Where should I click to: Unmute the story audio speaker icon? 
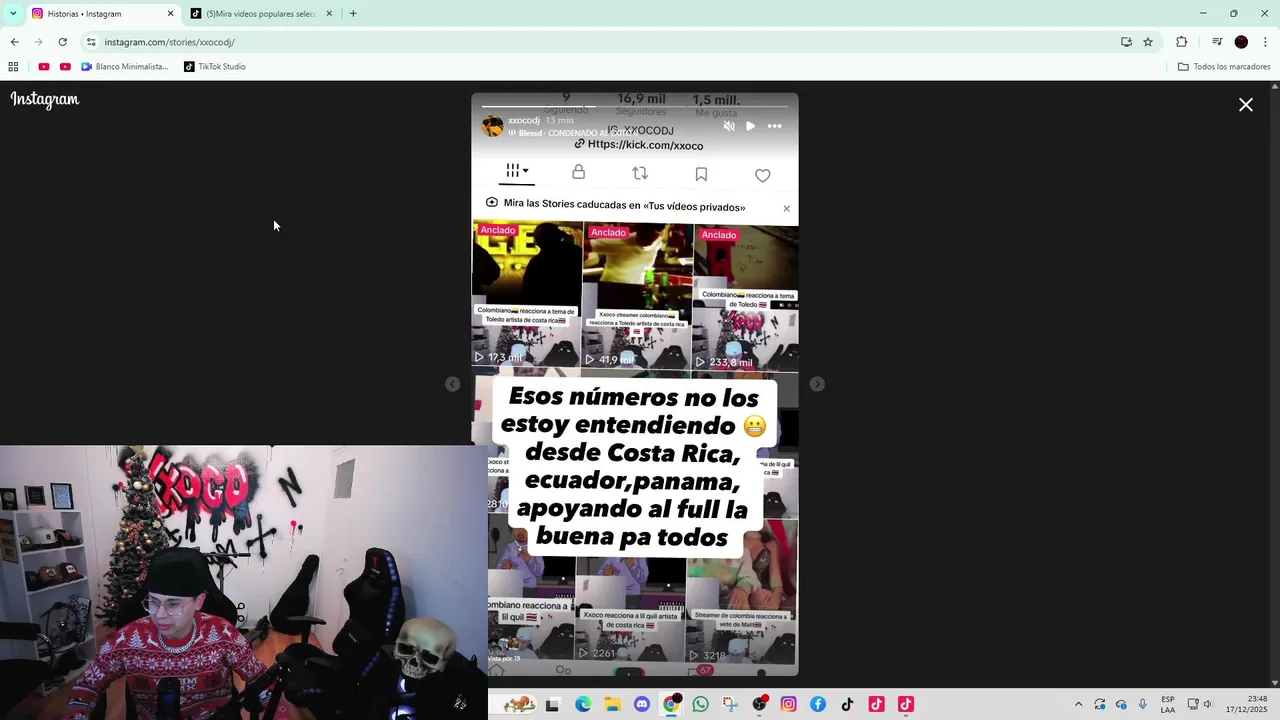point(729,126)
